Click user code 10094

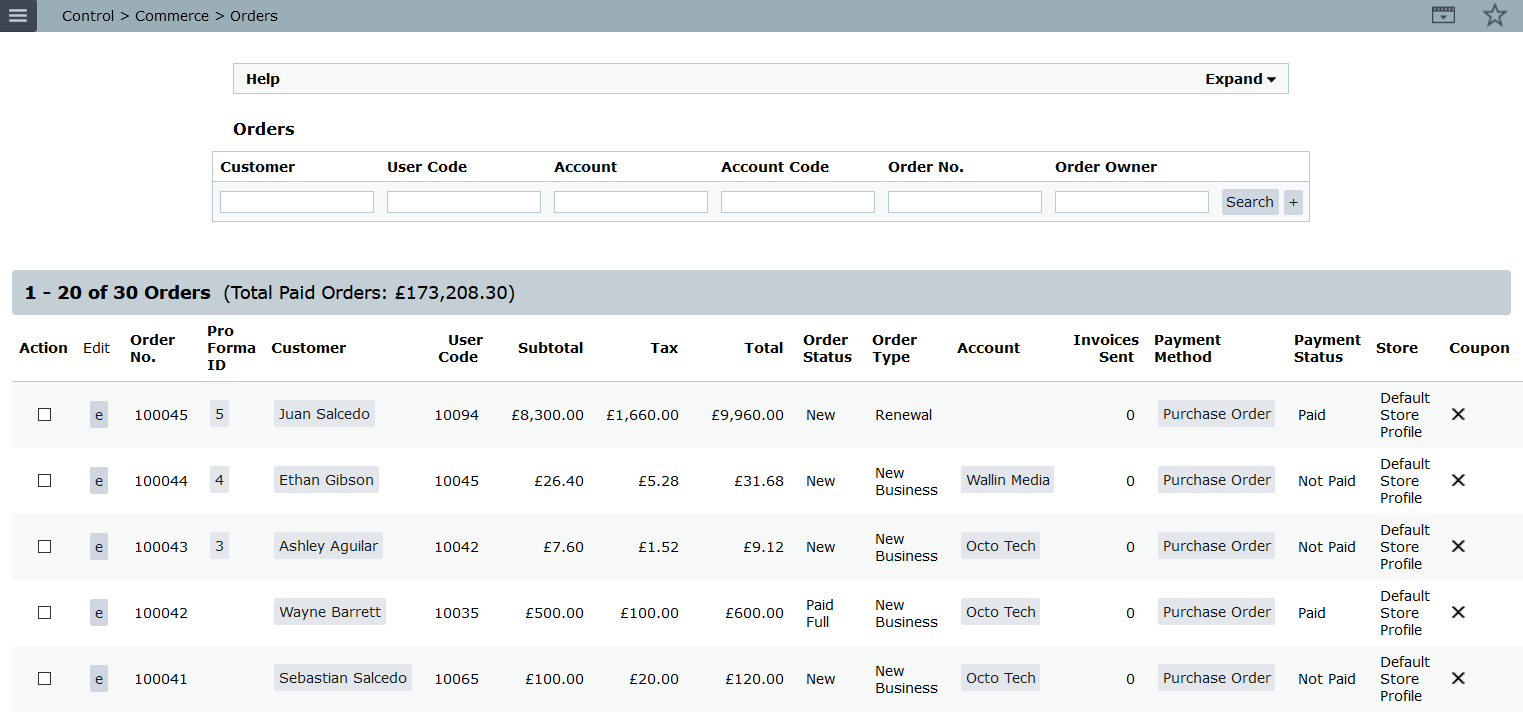pyautogui.click(x=456, y=415)
